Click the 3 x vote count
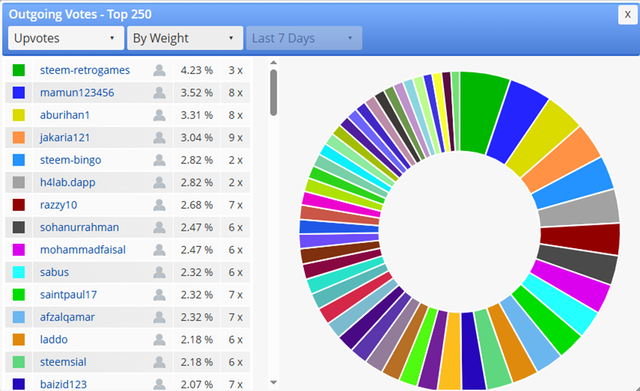The height and width of the screenshot is (391, 640). [x=236, y=70]
